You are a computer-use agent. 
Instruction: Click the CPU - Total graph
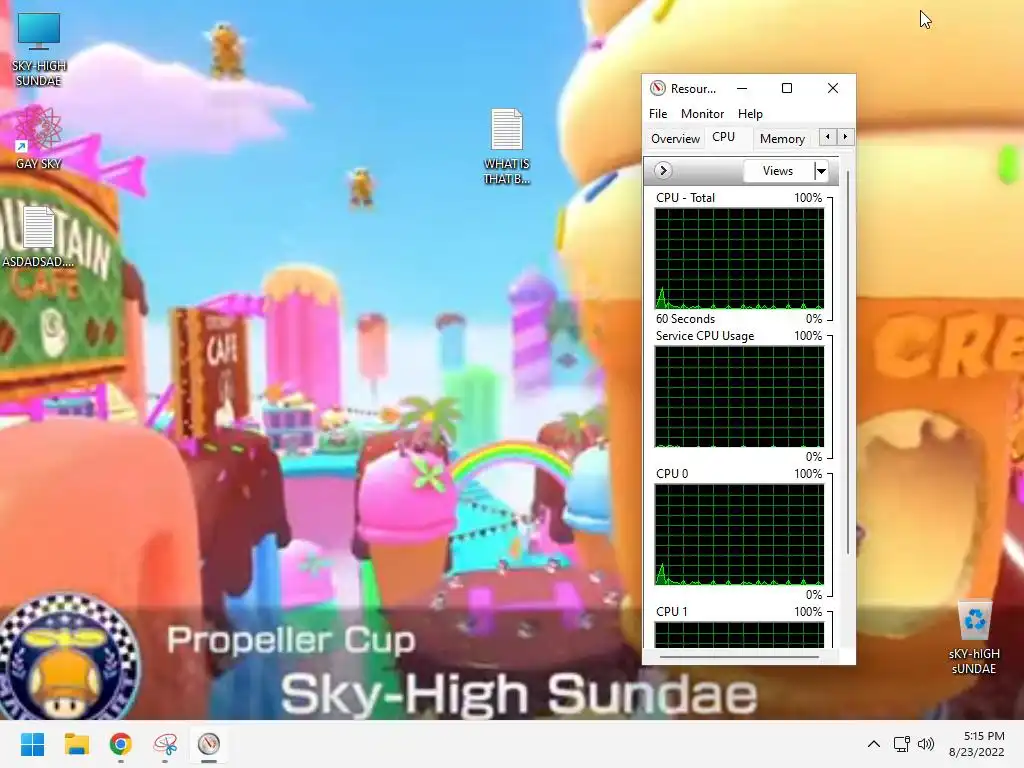click(x=739, y=259)
